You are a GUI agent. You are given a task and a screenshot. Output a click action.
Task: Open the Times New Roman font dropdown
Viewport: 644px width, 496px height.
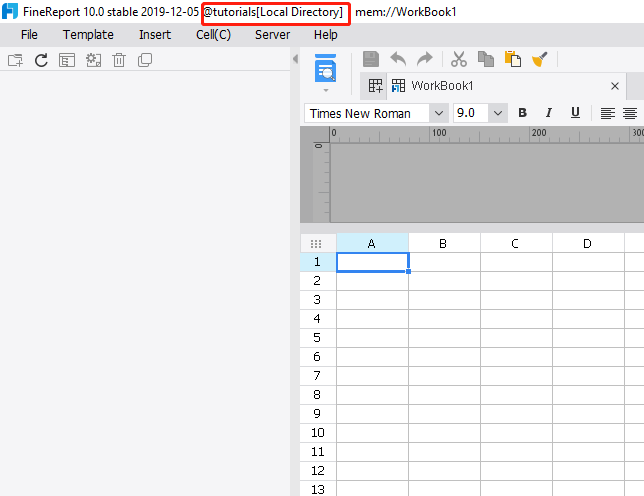(439, 113)
